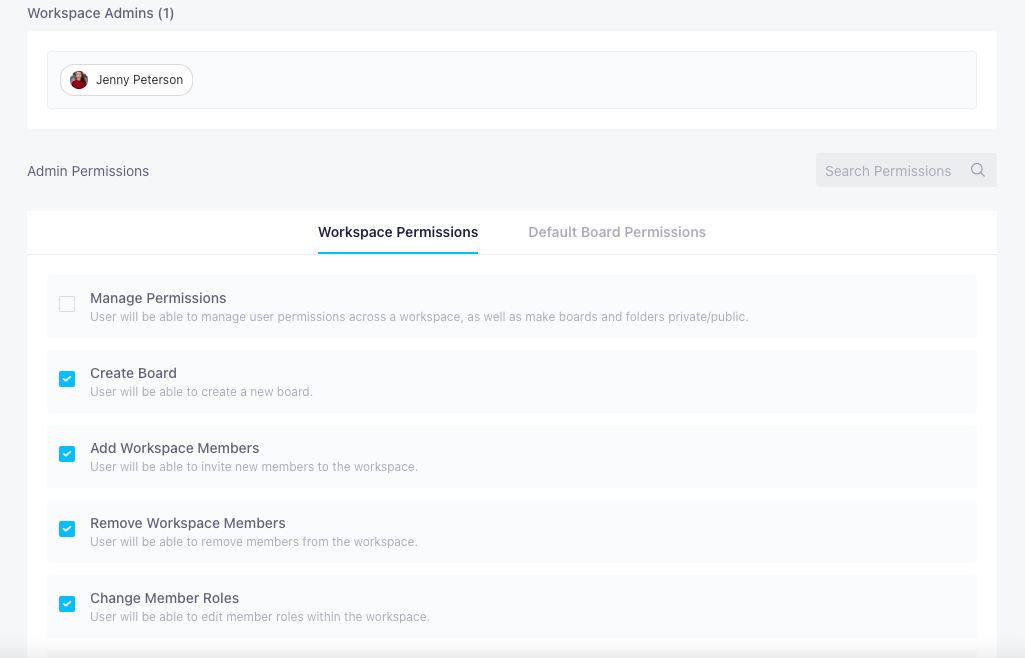The height and width of the screenshot is (658, 1025).
Task: Click the search magnifier icon
Action: [x=977, y=170]
